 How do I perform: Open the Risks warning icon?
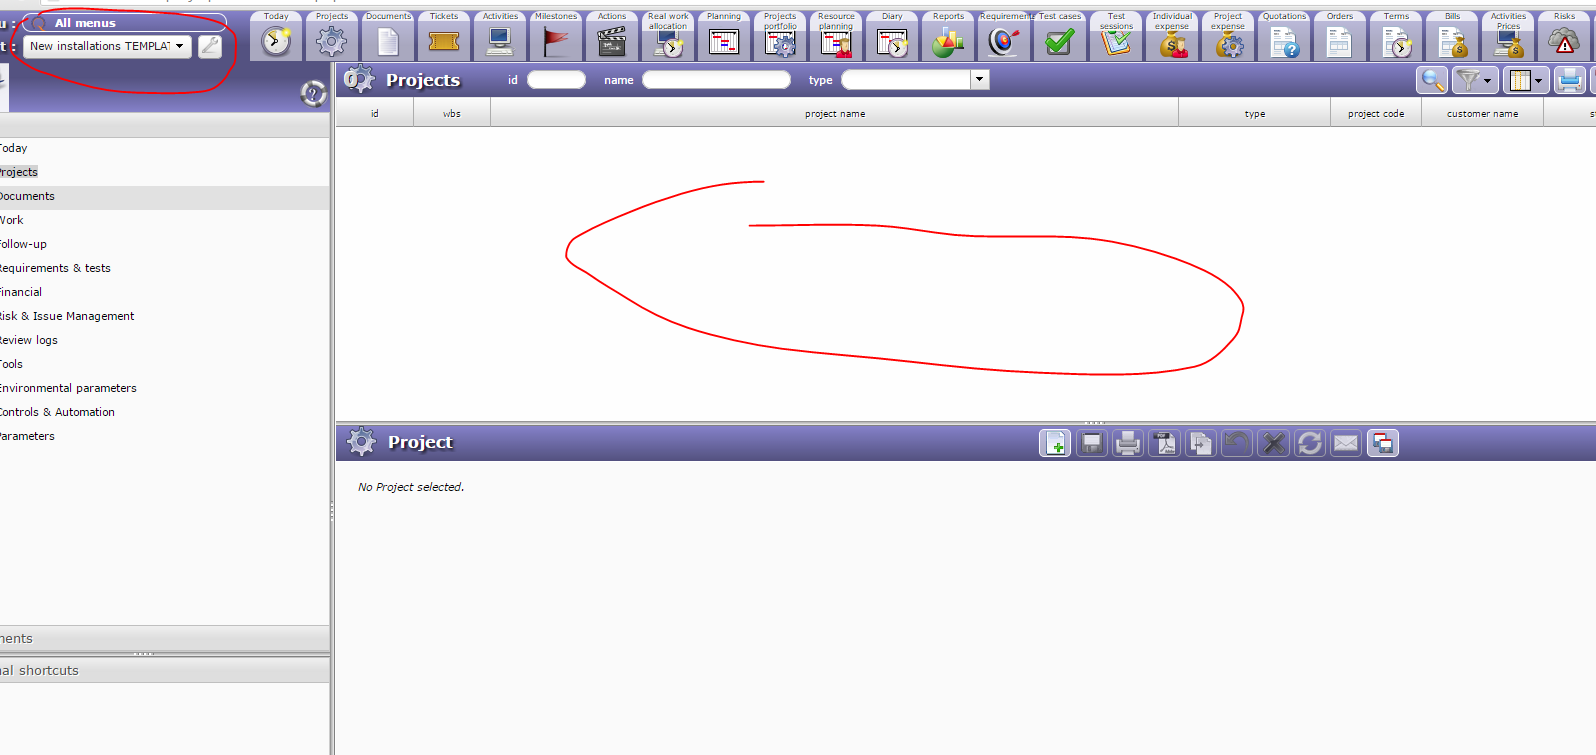[x=1564, y=41]
